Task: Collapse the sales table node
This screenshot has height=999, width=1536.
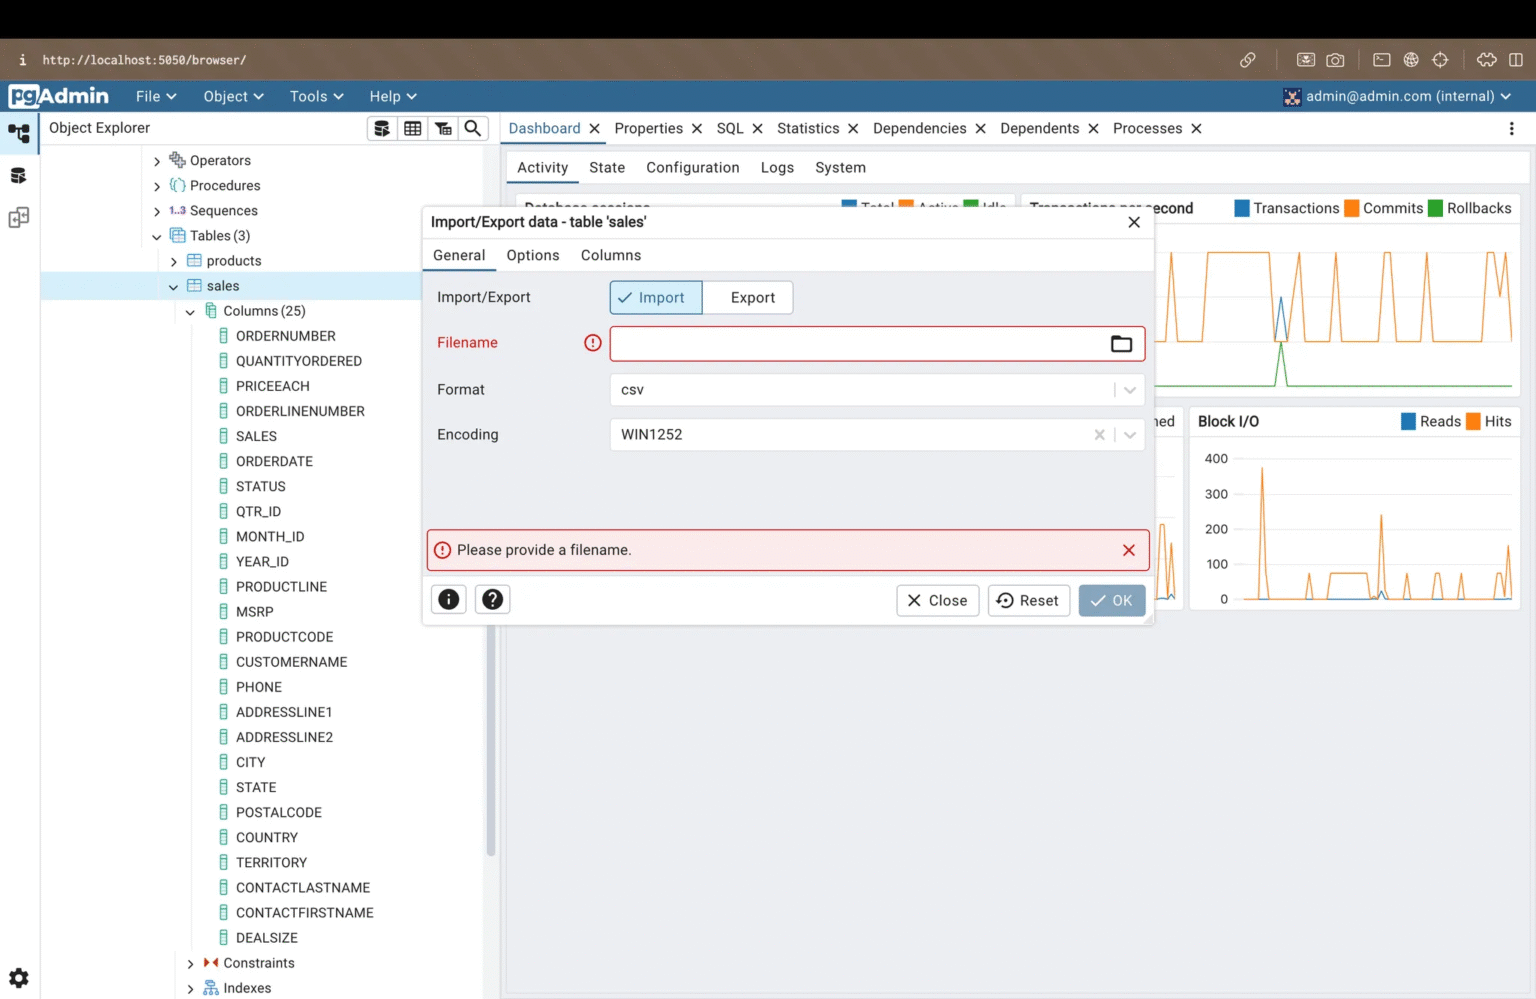Action: coord(172,285)
